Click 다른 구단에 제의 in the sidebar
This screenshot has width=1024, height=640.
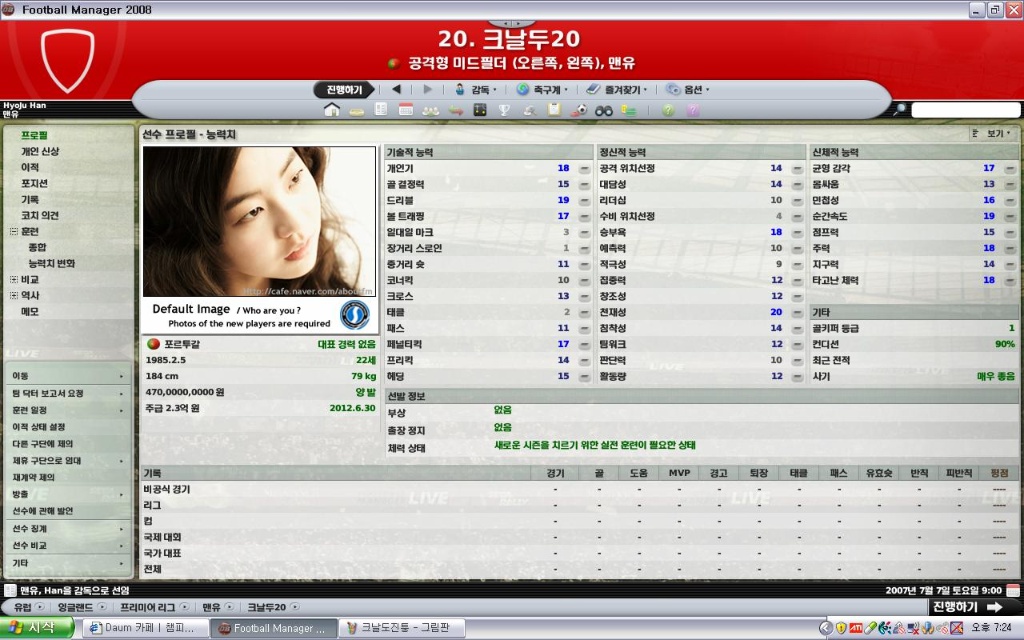click(x=42, y=444)
